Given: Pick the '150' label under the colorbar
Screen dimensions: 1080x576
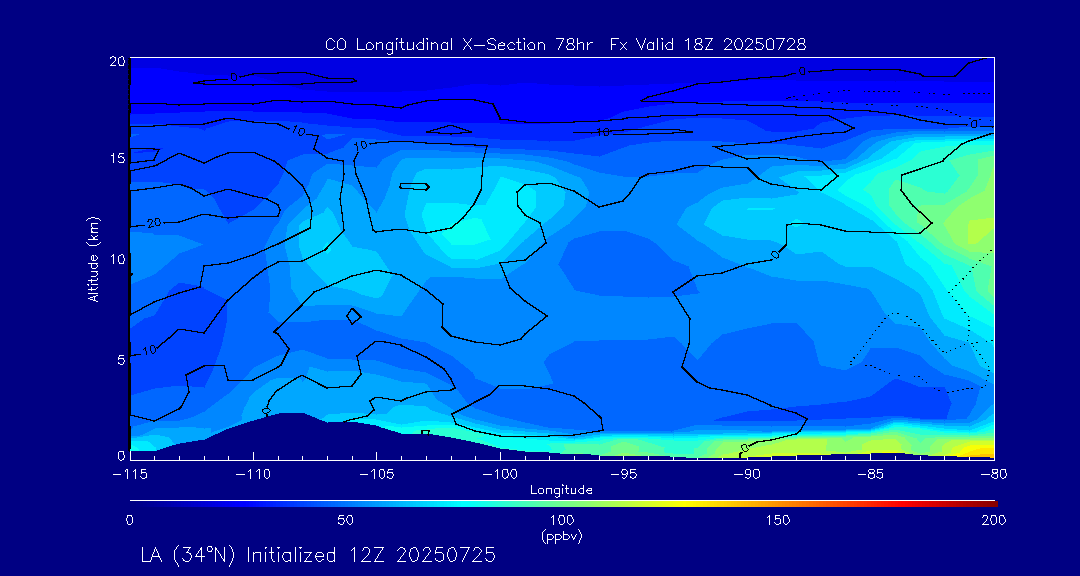Looking at the screenshot, I should pyautogui.click(x=778, y=520).
